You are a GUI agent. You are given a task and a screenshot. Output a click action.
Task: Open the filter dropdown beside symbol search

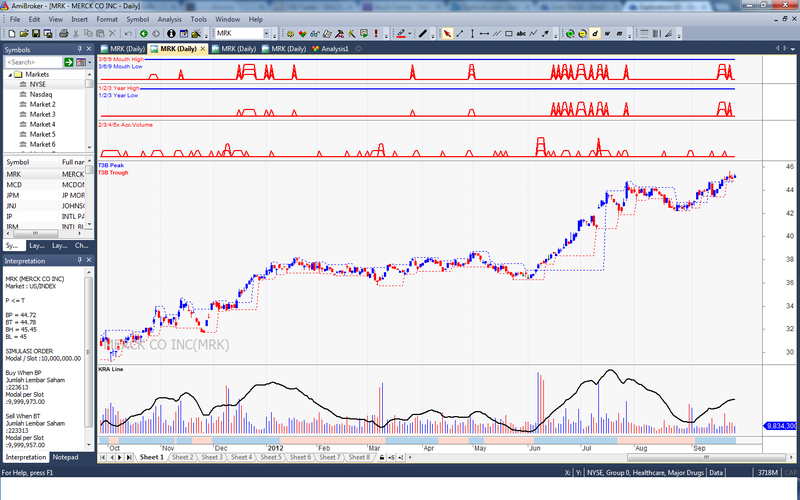pyautogui.click(x=90, y=62)
